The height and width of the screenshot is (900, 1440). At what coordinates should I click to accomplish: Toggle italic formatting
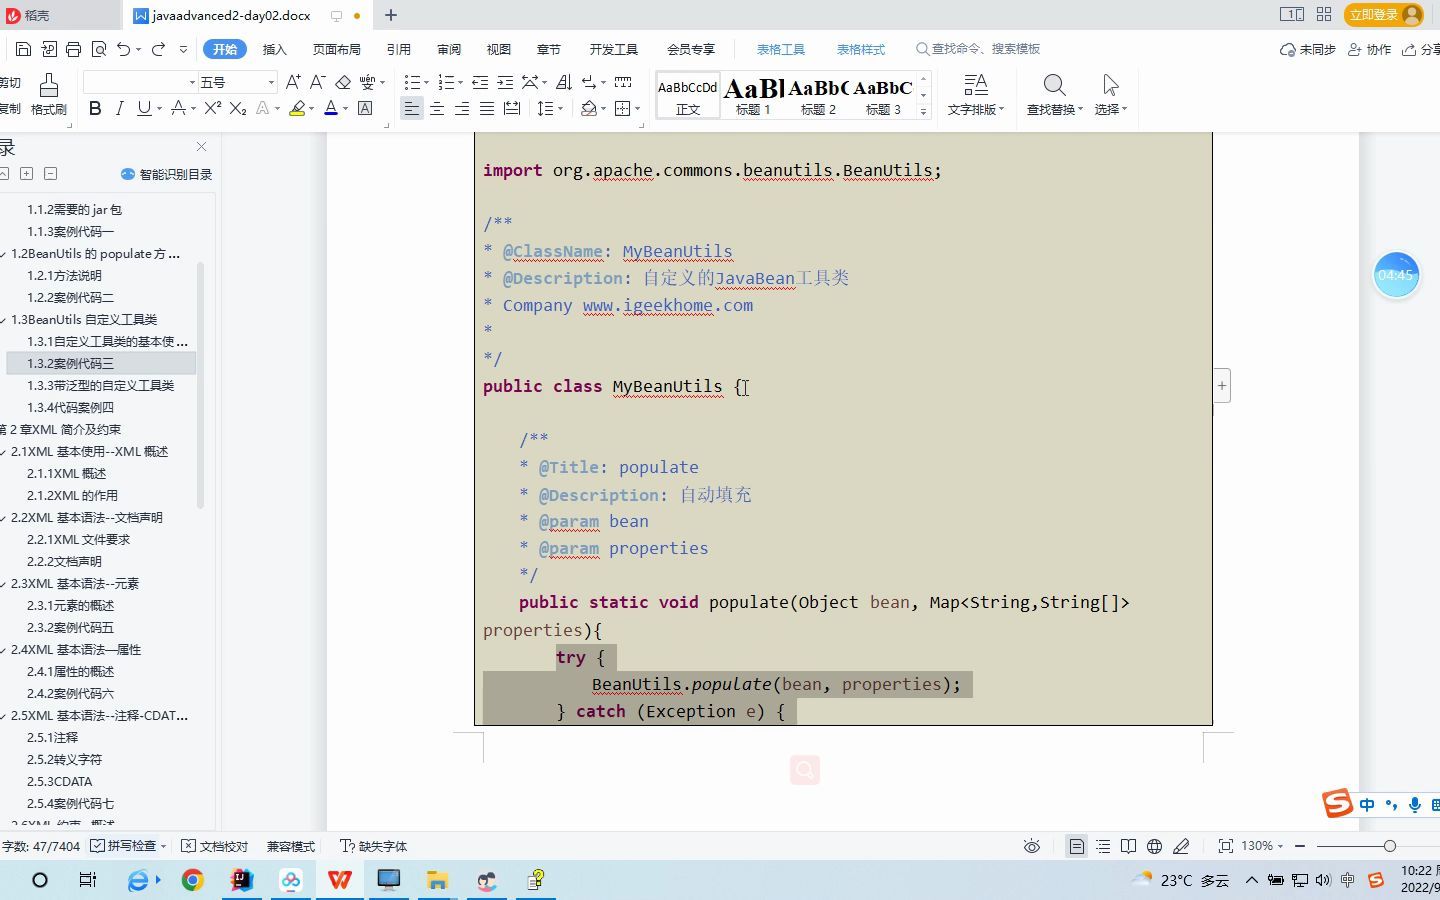point(120,108)
